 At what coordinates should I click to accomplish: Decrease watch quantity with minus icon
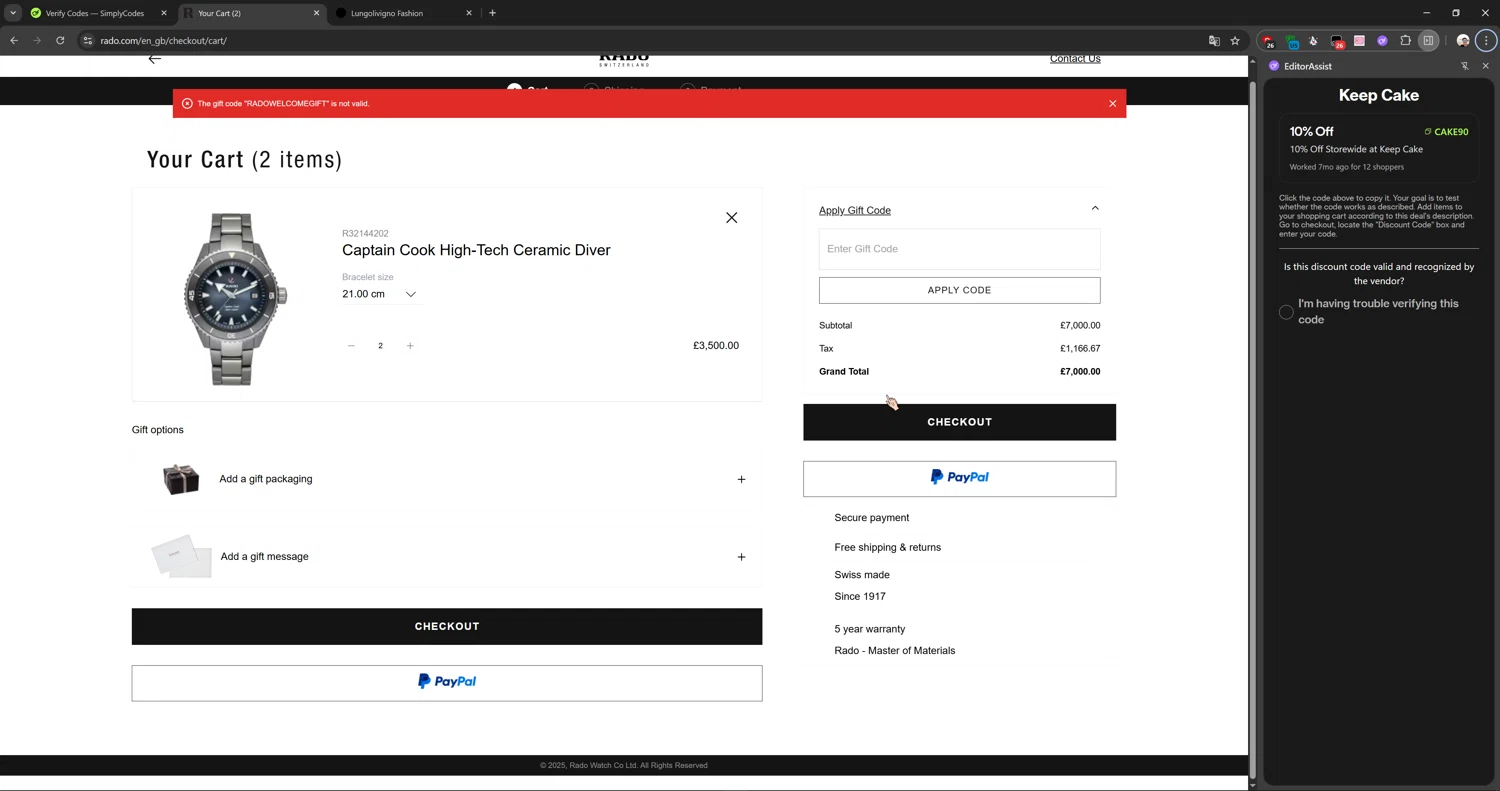(x=351, y=346)
